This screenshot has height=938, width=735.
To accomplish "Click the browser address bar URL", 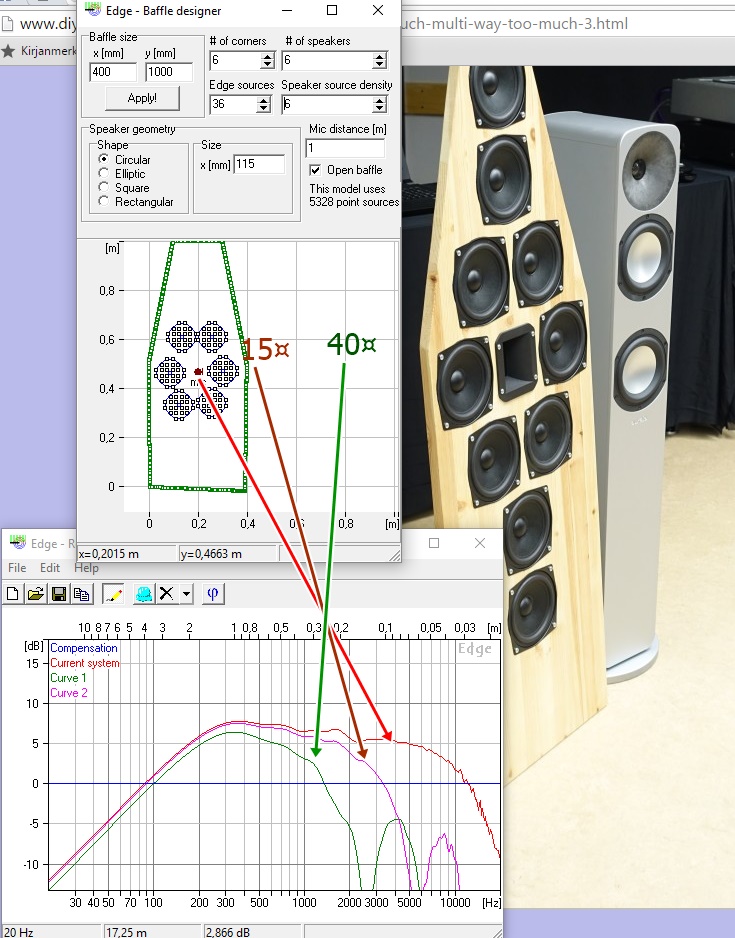I will point(514,24).
